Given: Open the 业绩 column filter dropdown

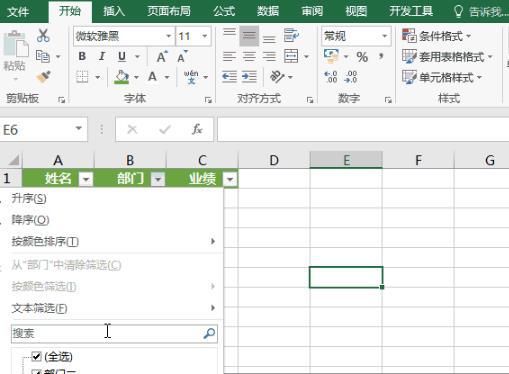Looking at the screenshot, I should [230, 179].
